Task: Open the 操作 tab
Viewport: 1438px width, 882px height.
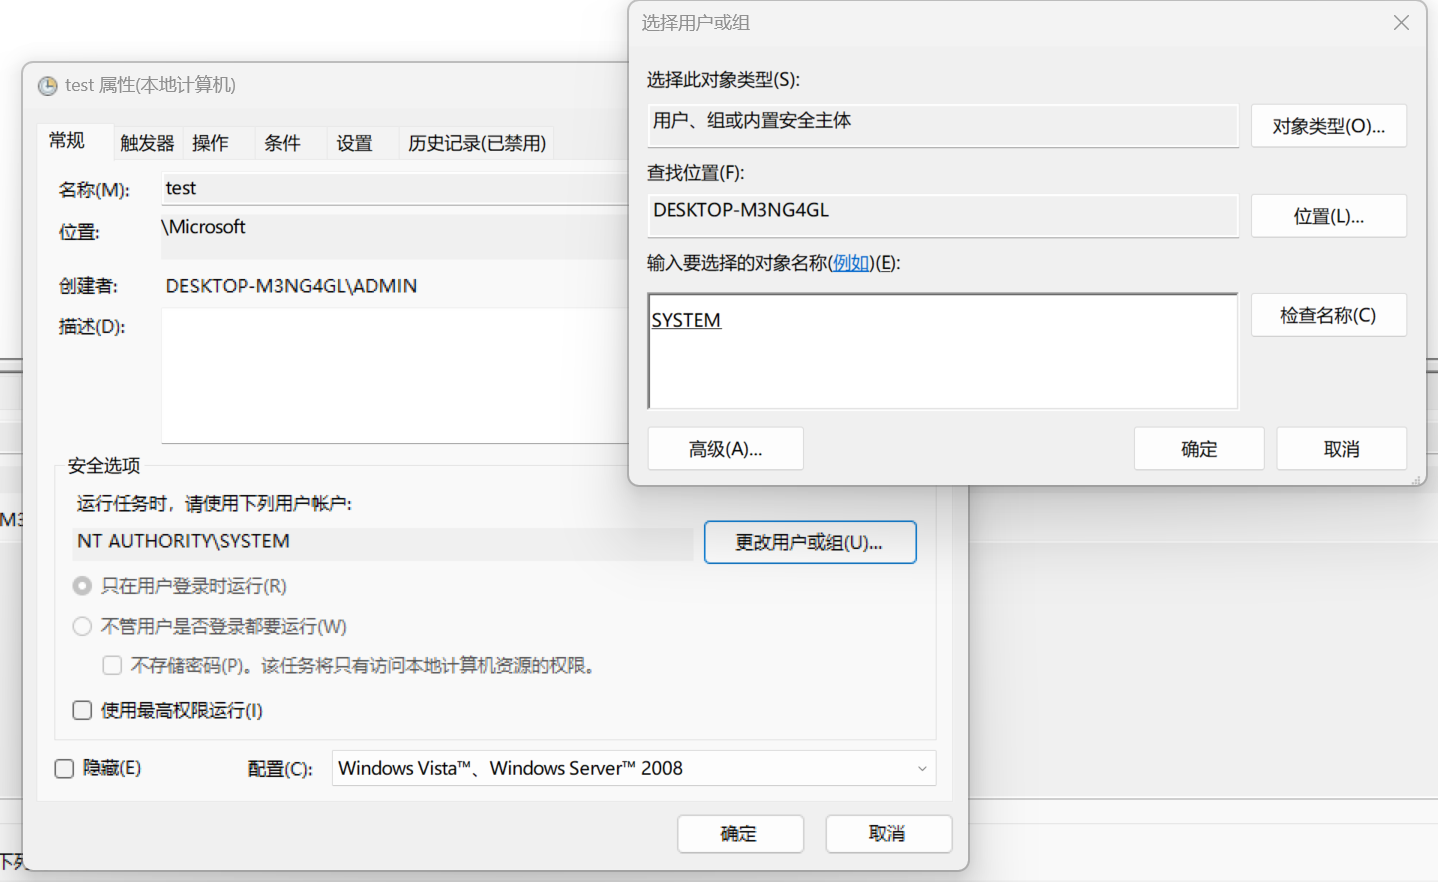Action: point(210,143)
